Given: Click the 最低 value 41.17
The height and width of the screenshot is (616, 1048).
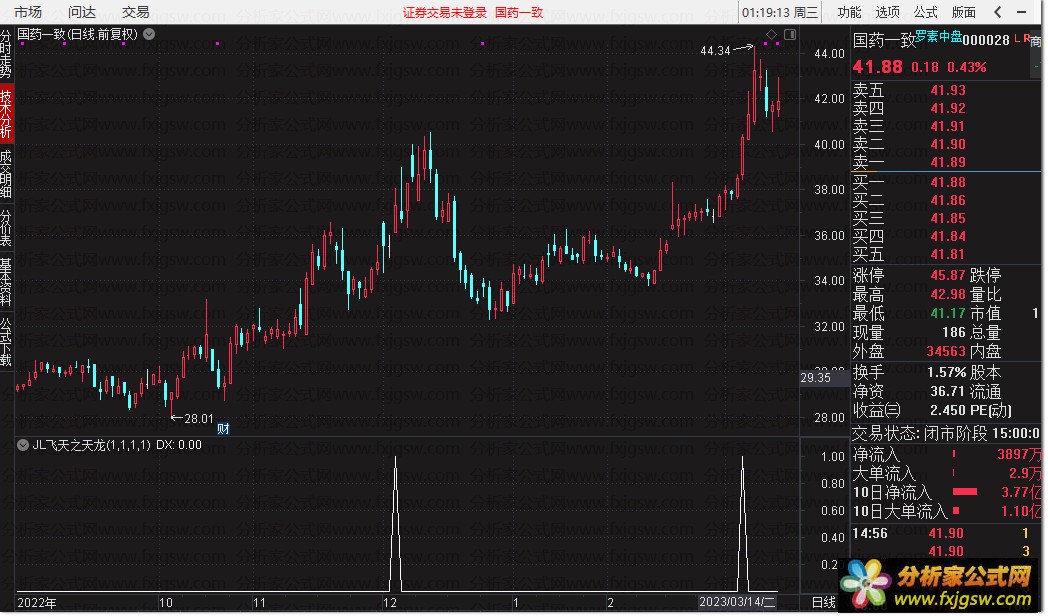Looking at the screenshot, I should [948, 313].
